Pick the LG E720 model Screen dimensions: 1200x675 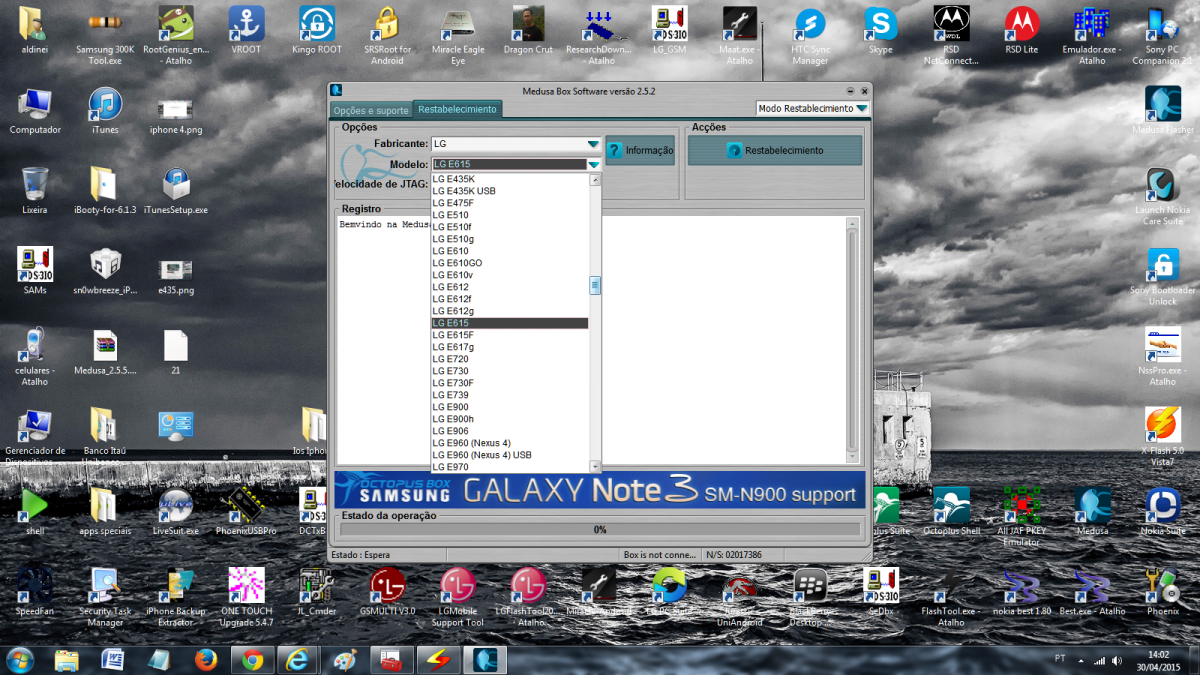pyautogui.click(x=510, y=359)
